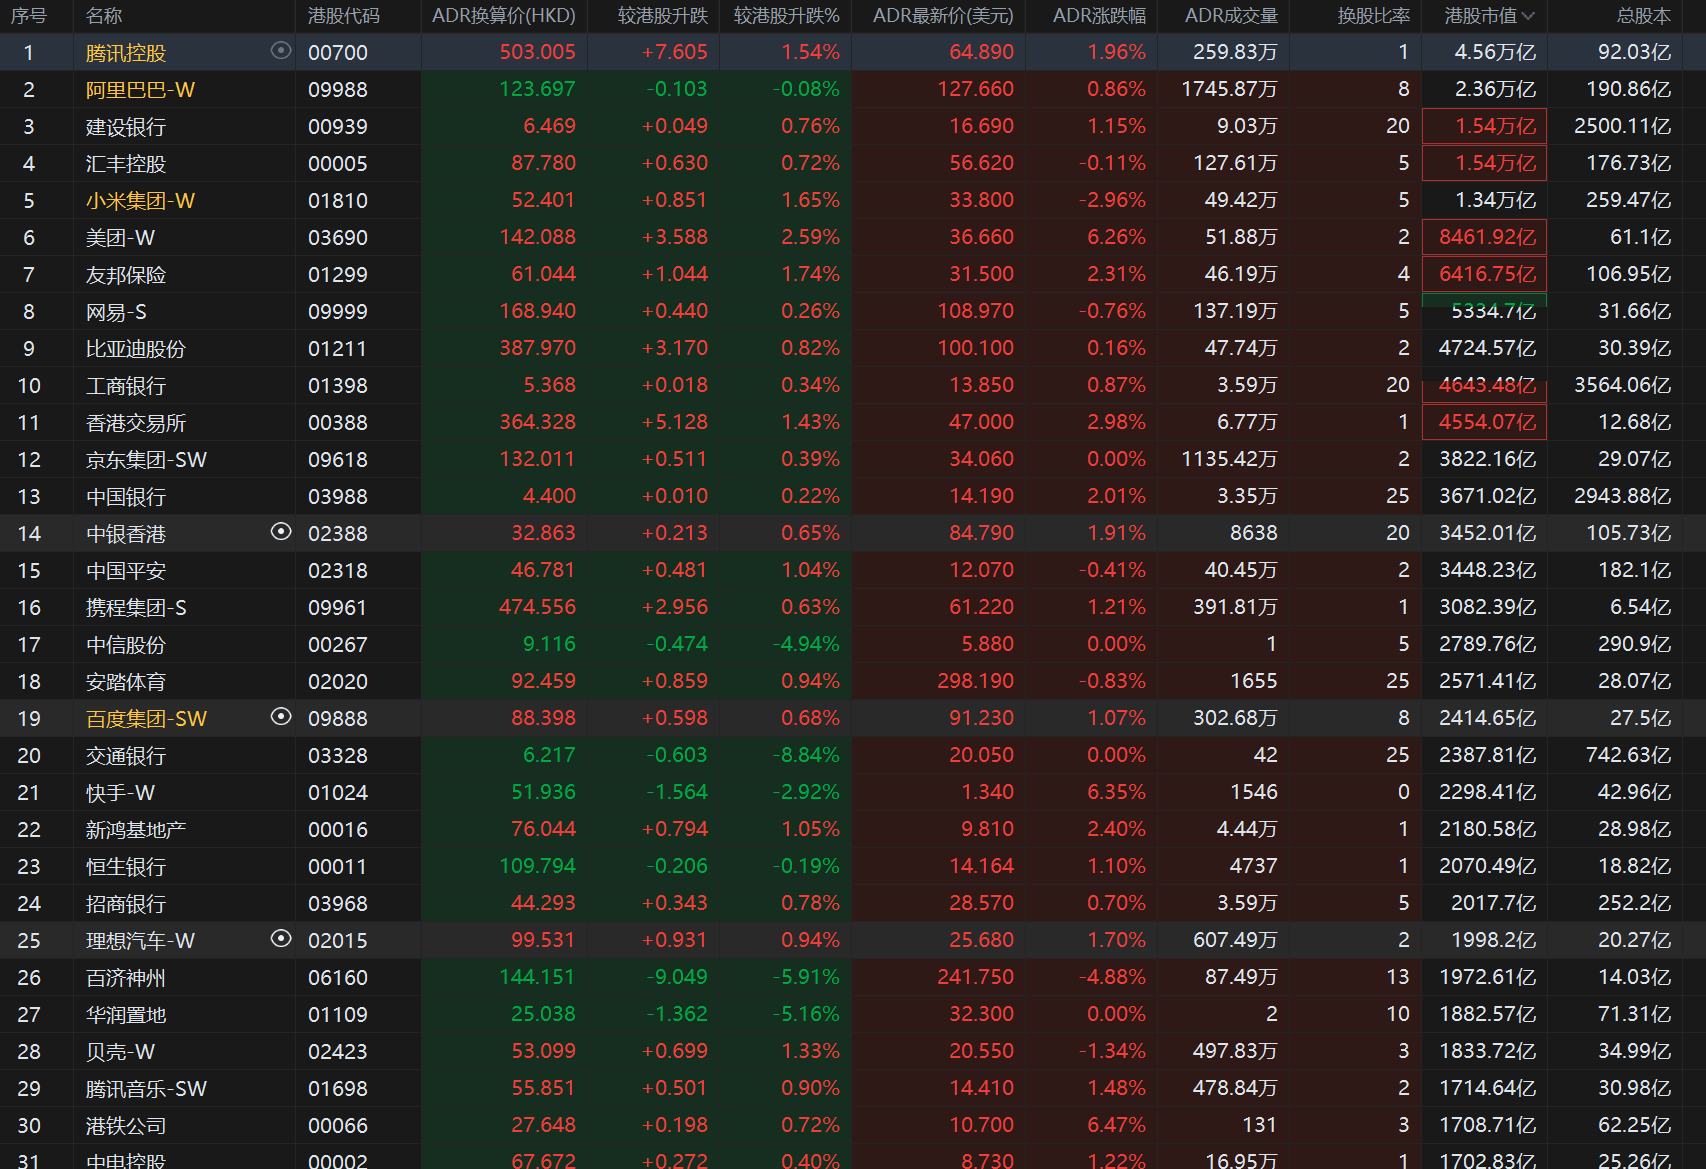The image size is (1706, 1169).
Task: Click total shares value 3564.06亿
Action: pos(1622,385)
